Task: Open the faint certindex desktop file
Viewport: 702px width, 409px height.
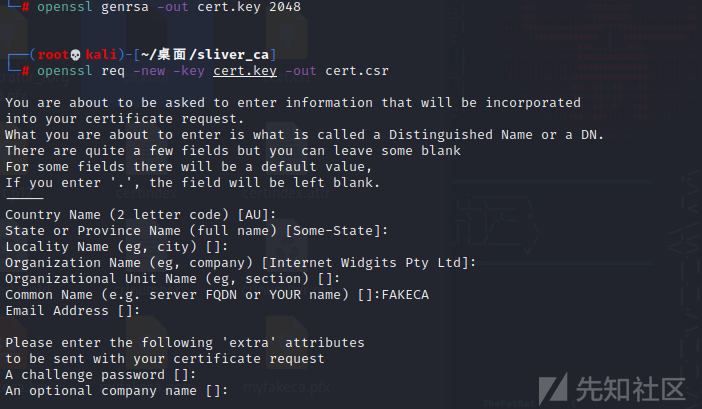Action: point(147,193)
